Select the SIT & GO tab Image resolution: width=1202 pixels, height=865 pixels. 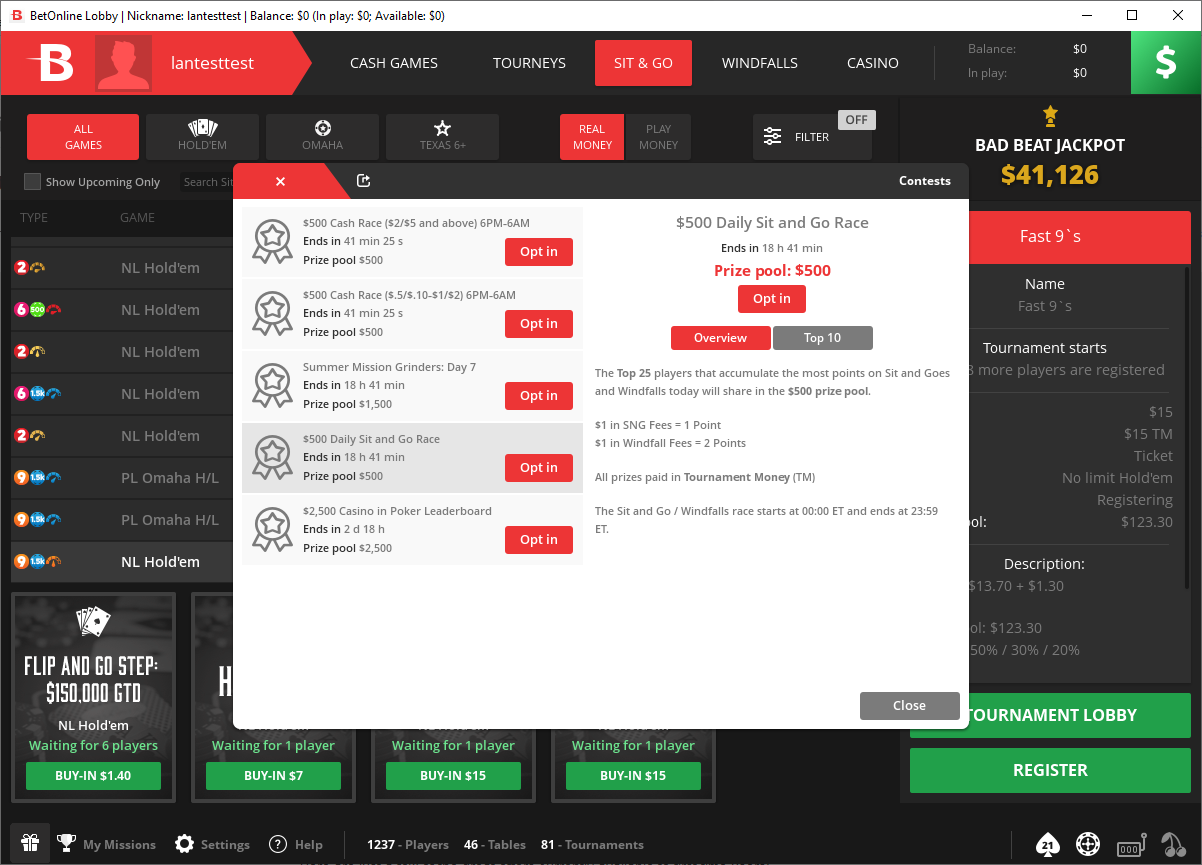click(x=643, y=63)
